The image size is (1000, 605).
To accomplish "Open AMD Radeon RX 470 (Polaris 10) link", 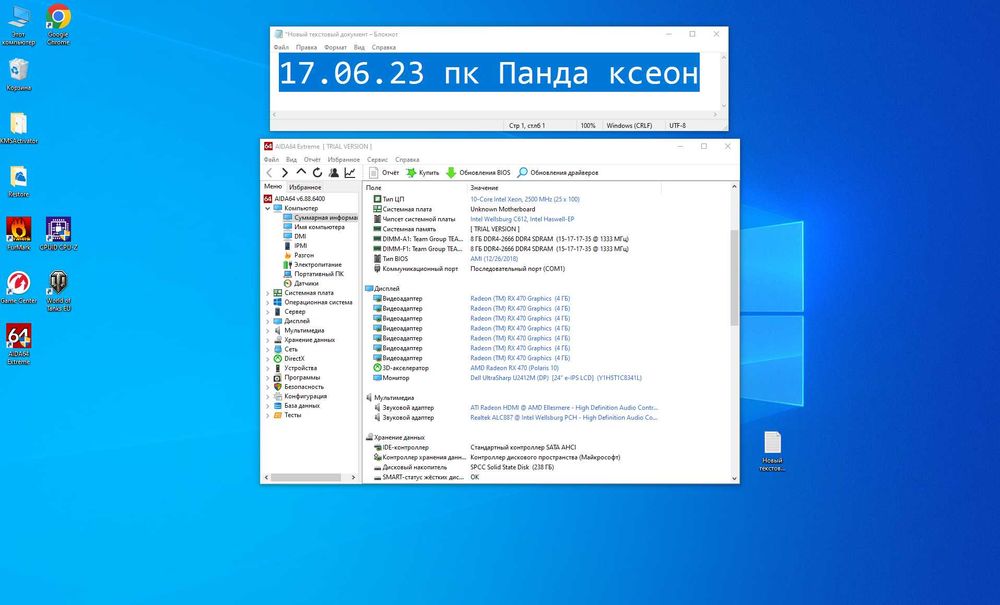I will [515, 368].
